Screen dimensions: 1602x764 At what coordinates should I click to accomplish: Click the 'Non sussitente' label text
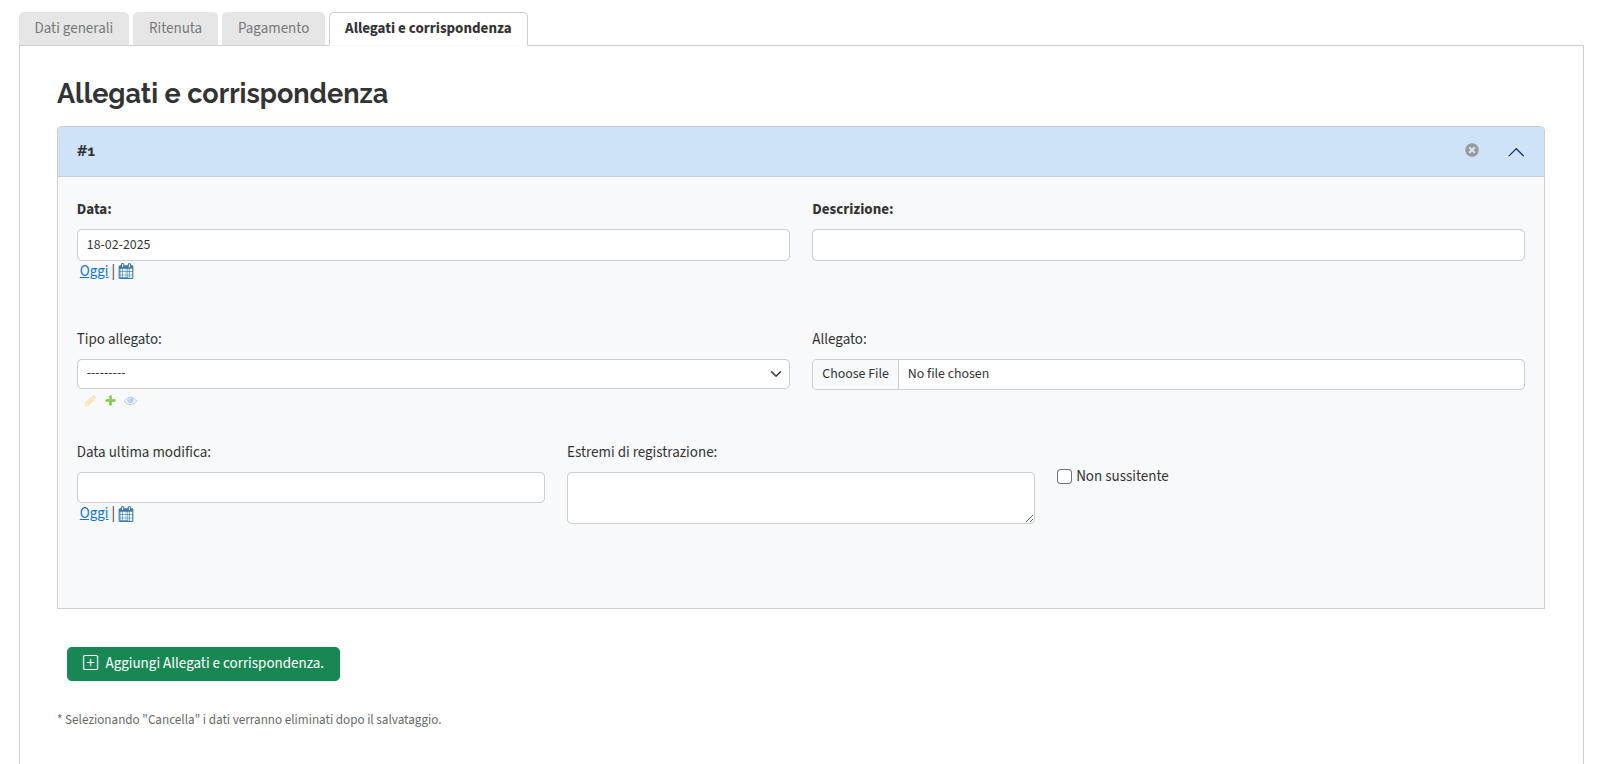[x=1122, y=476]
